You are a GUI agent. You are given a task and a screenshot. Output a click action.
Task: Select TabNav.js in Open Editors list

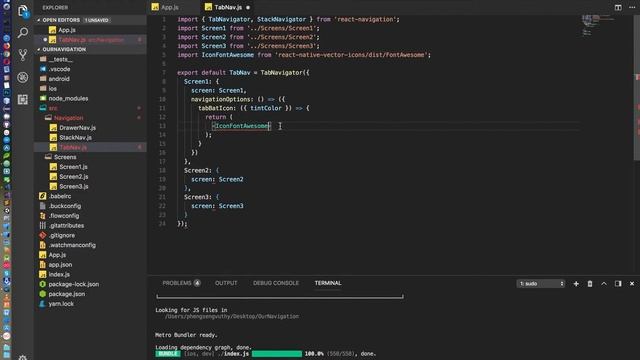pos(90,40)
